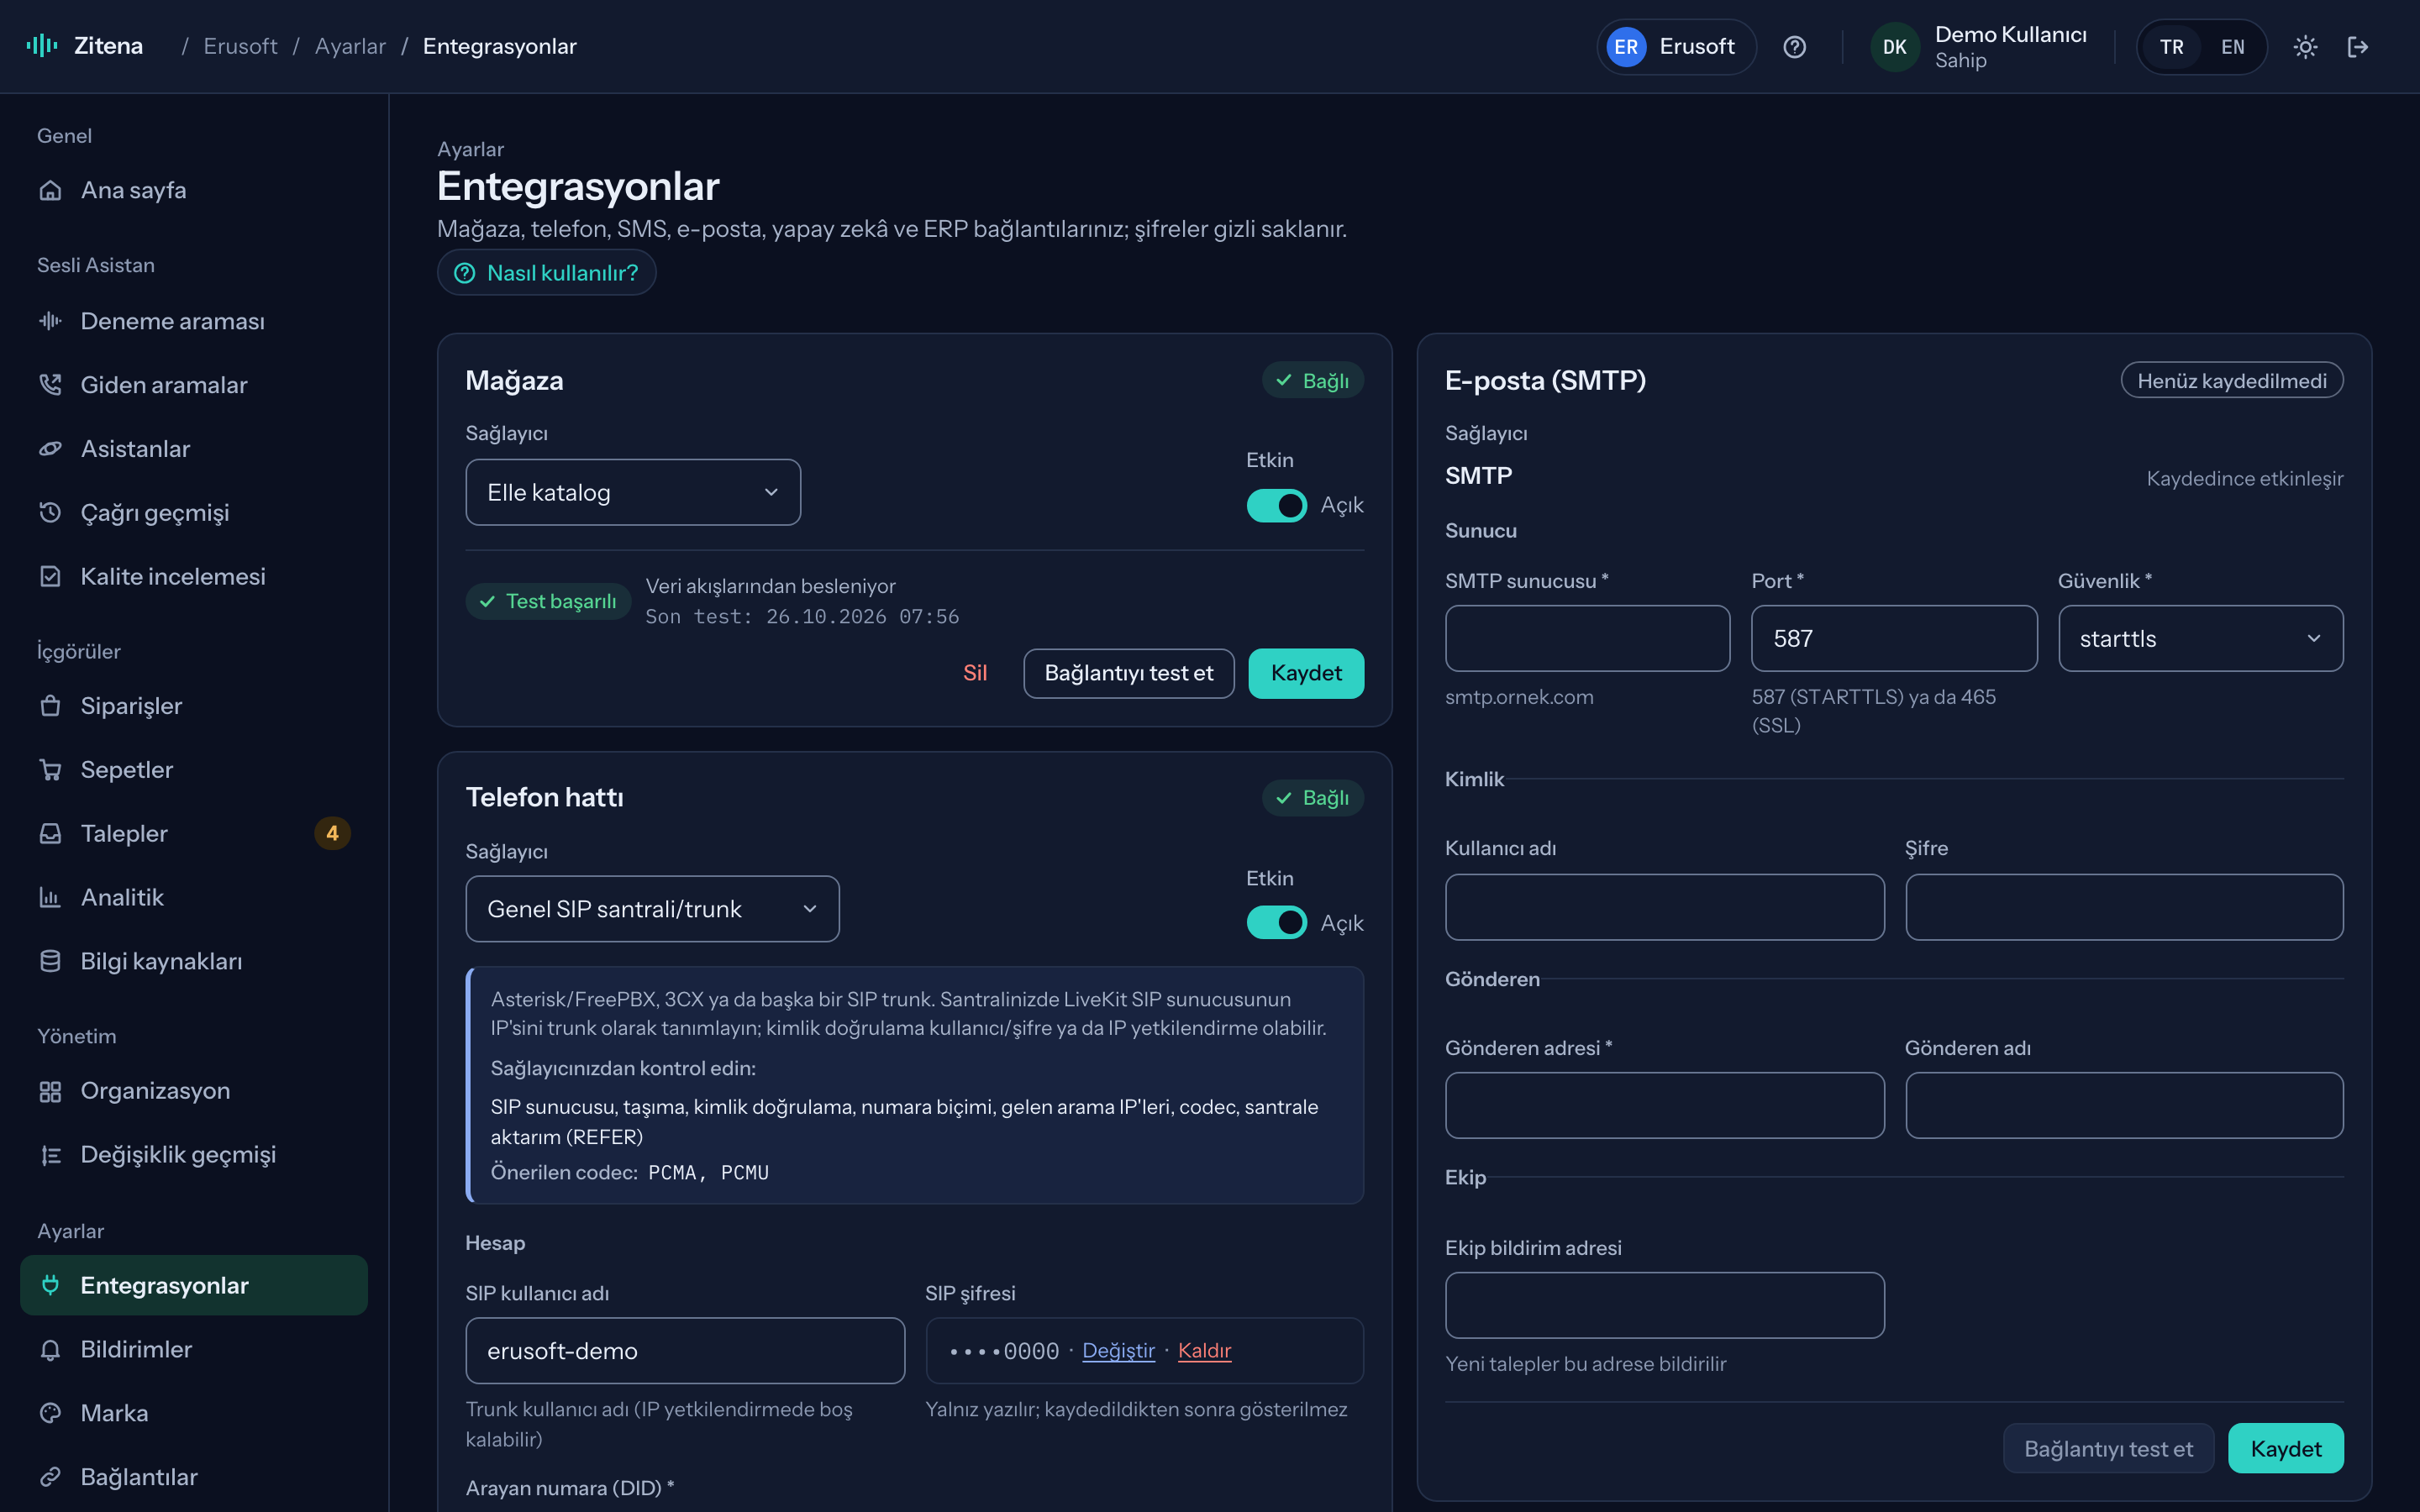Disable the Mağaza Etkin toggle
2420x1512 pixels.
click(1276, 505)
